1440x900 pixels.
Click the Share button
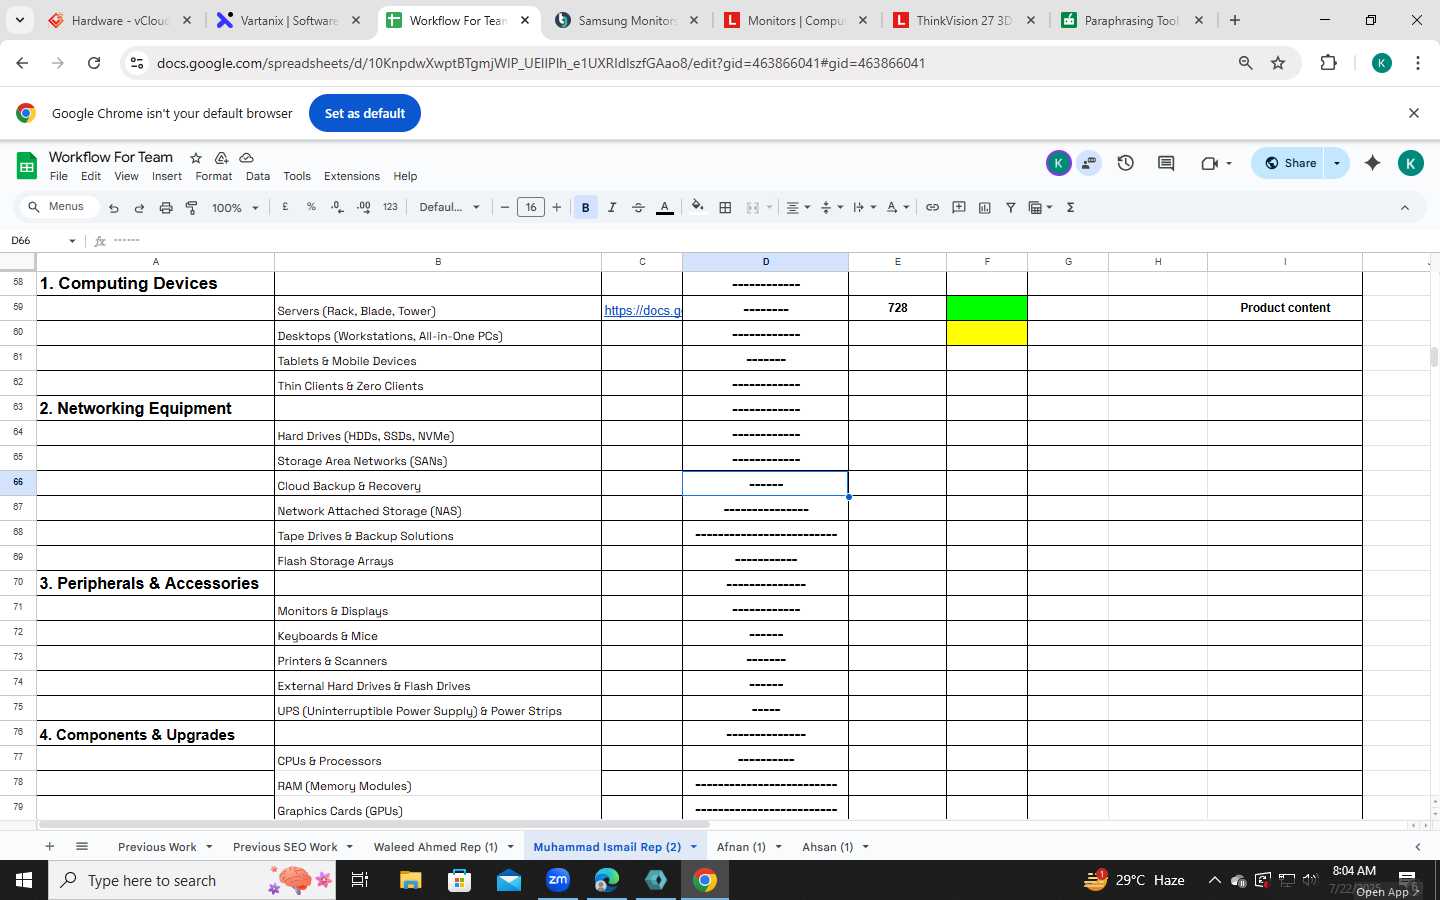(1290, 163)
